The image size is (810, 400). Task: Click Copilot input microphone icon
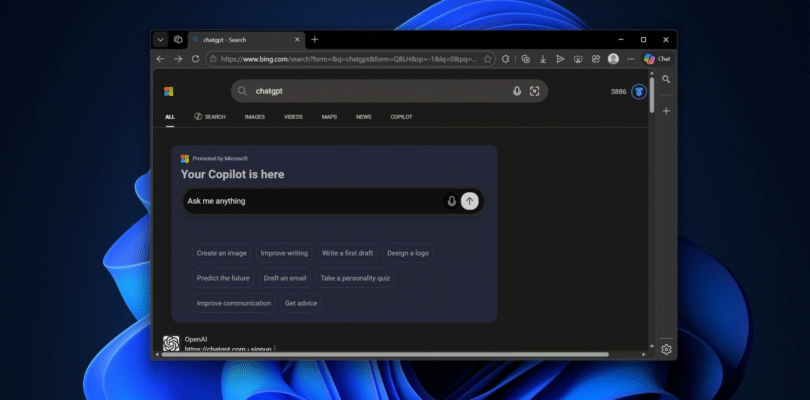pyautogui.click(x=451, y=201)
